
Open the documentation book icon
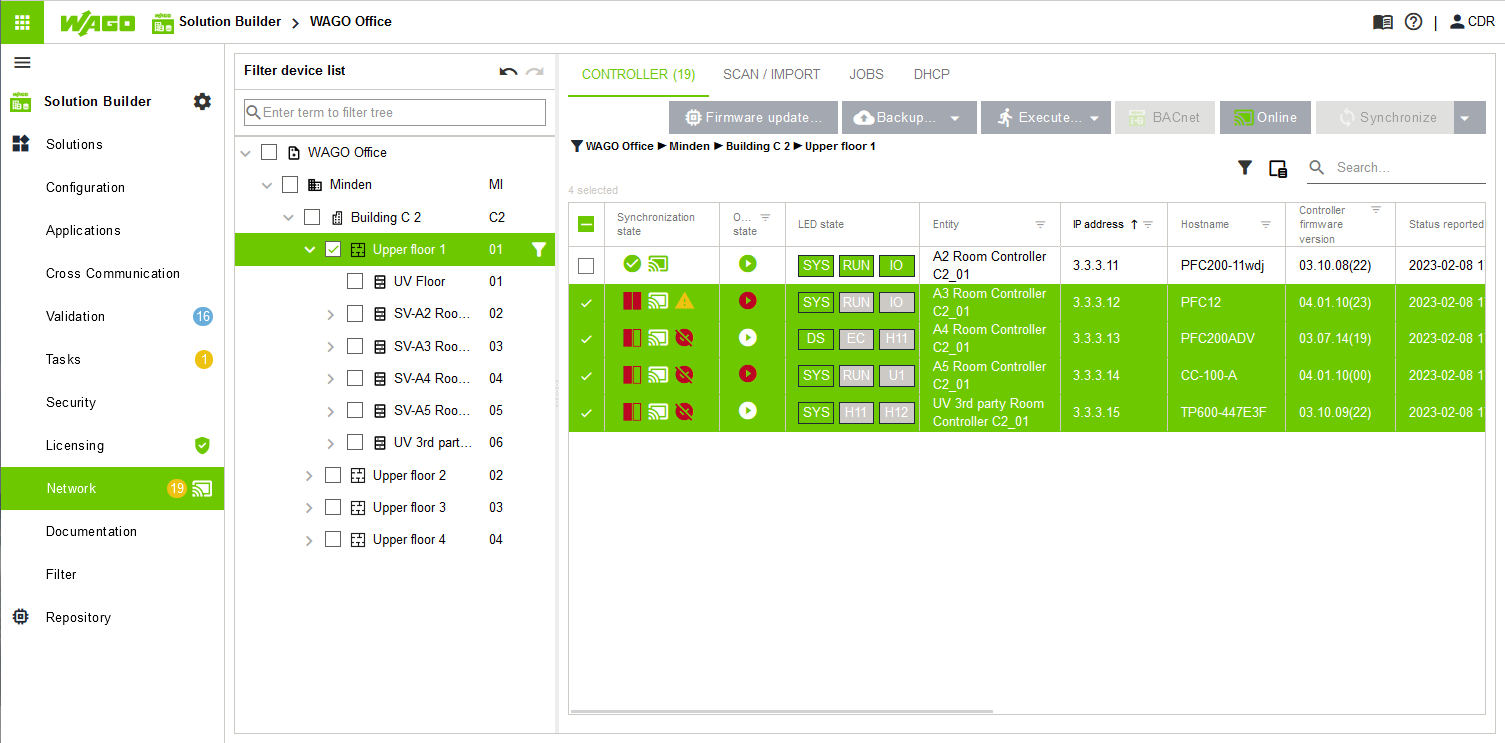(x=1383, y=22)
